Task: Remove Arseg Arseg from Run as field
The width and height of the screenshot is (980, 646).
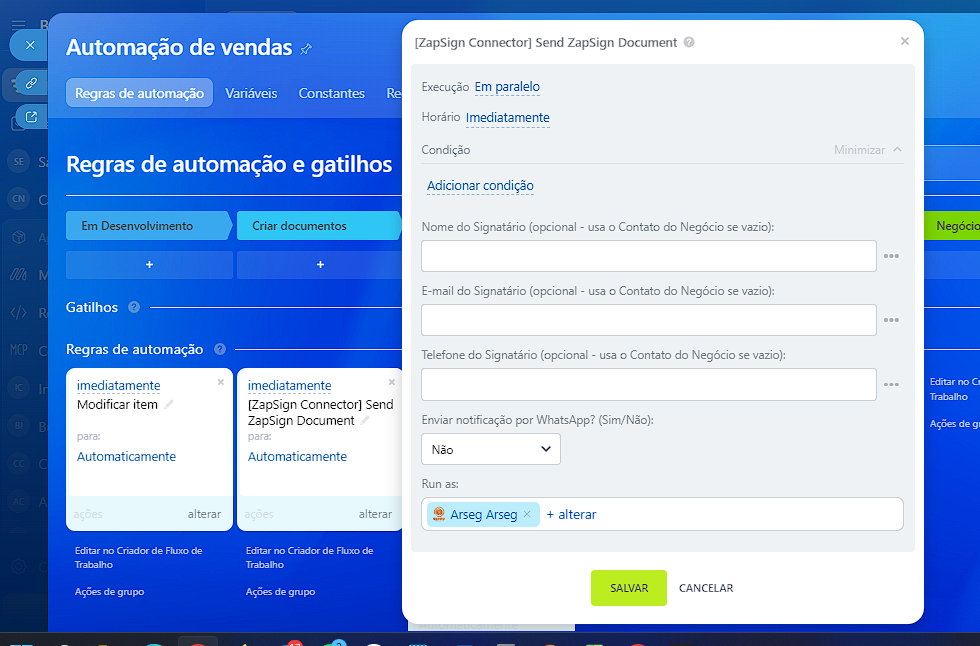Action: [527, 514]
